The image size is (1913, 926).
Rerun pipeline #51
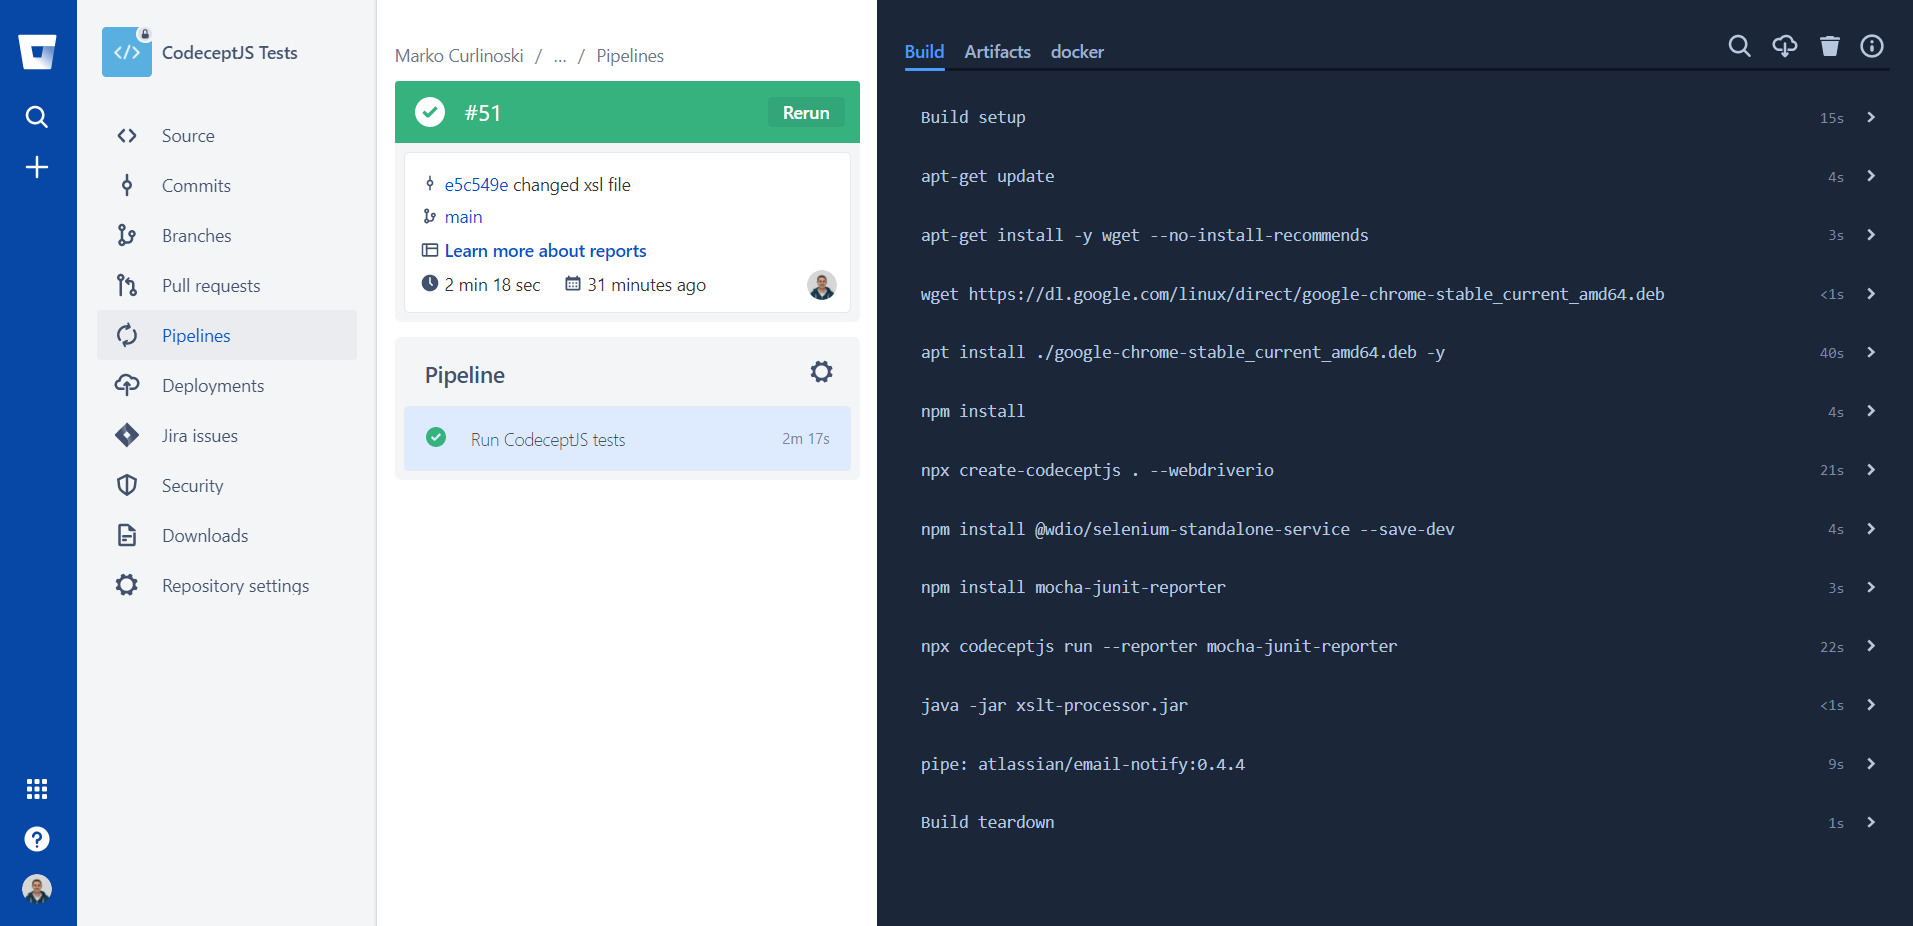tap(806, 113)
